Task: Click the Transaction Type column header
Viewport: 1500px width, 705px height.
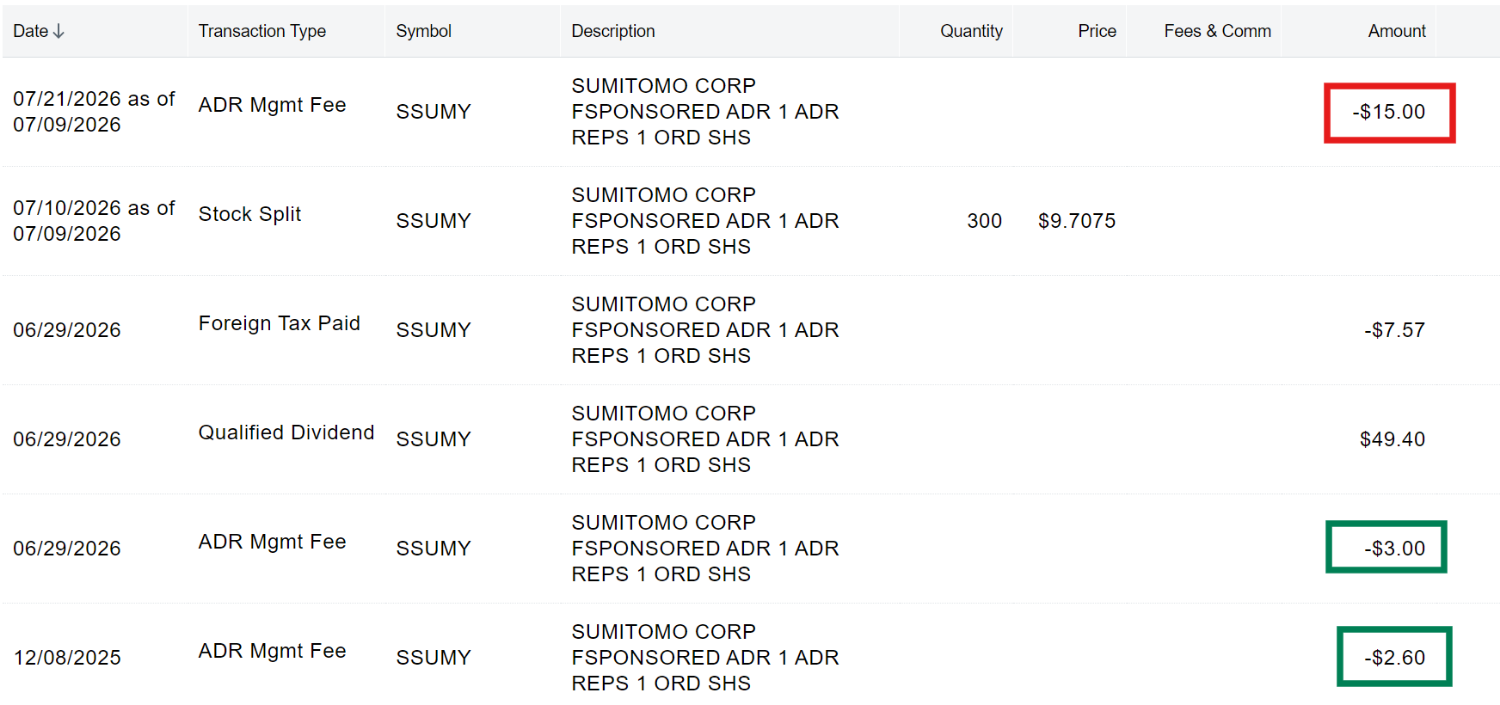Action: click(262, 31)
